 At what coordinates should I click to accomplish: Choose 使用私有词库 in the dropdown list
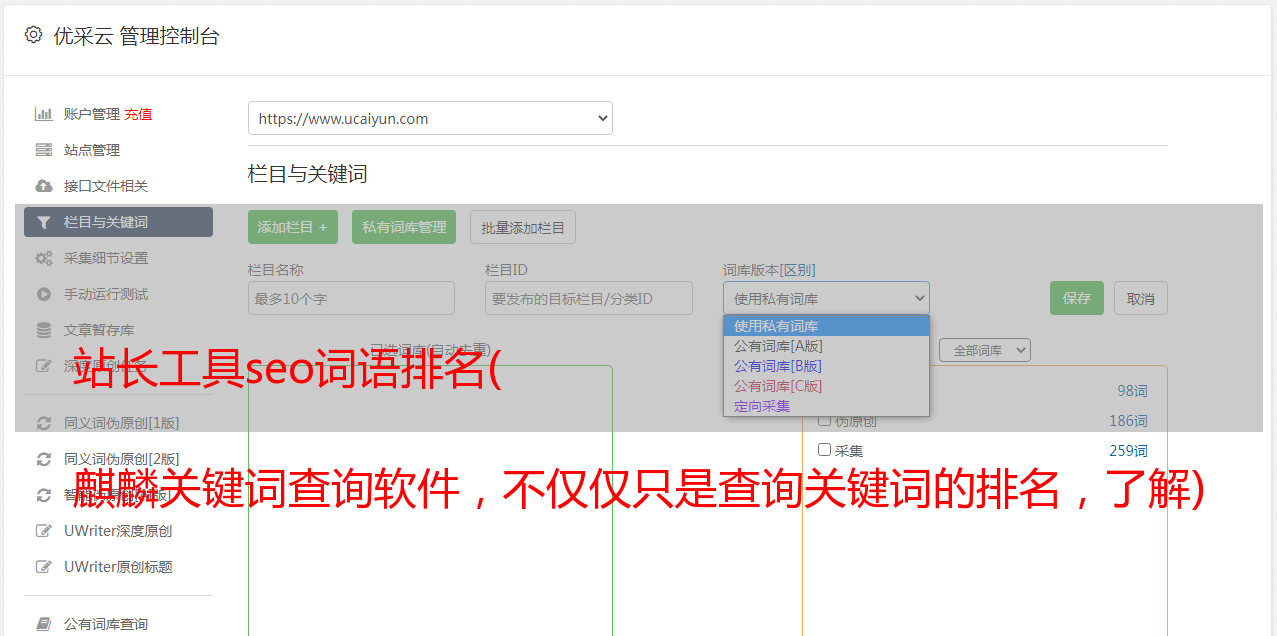[x=826, y=326]
